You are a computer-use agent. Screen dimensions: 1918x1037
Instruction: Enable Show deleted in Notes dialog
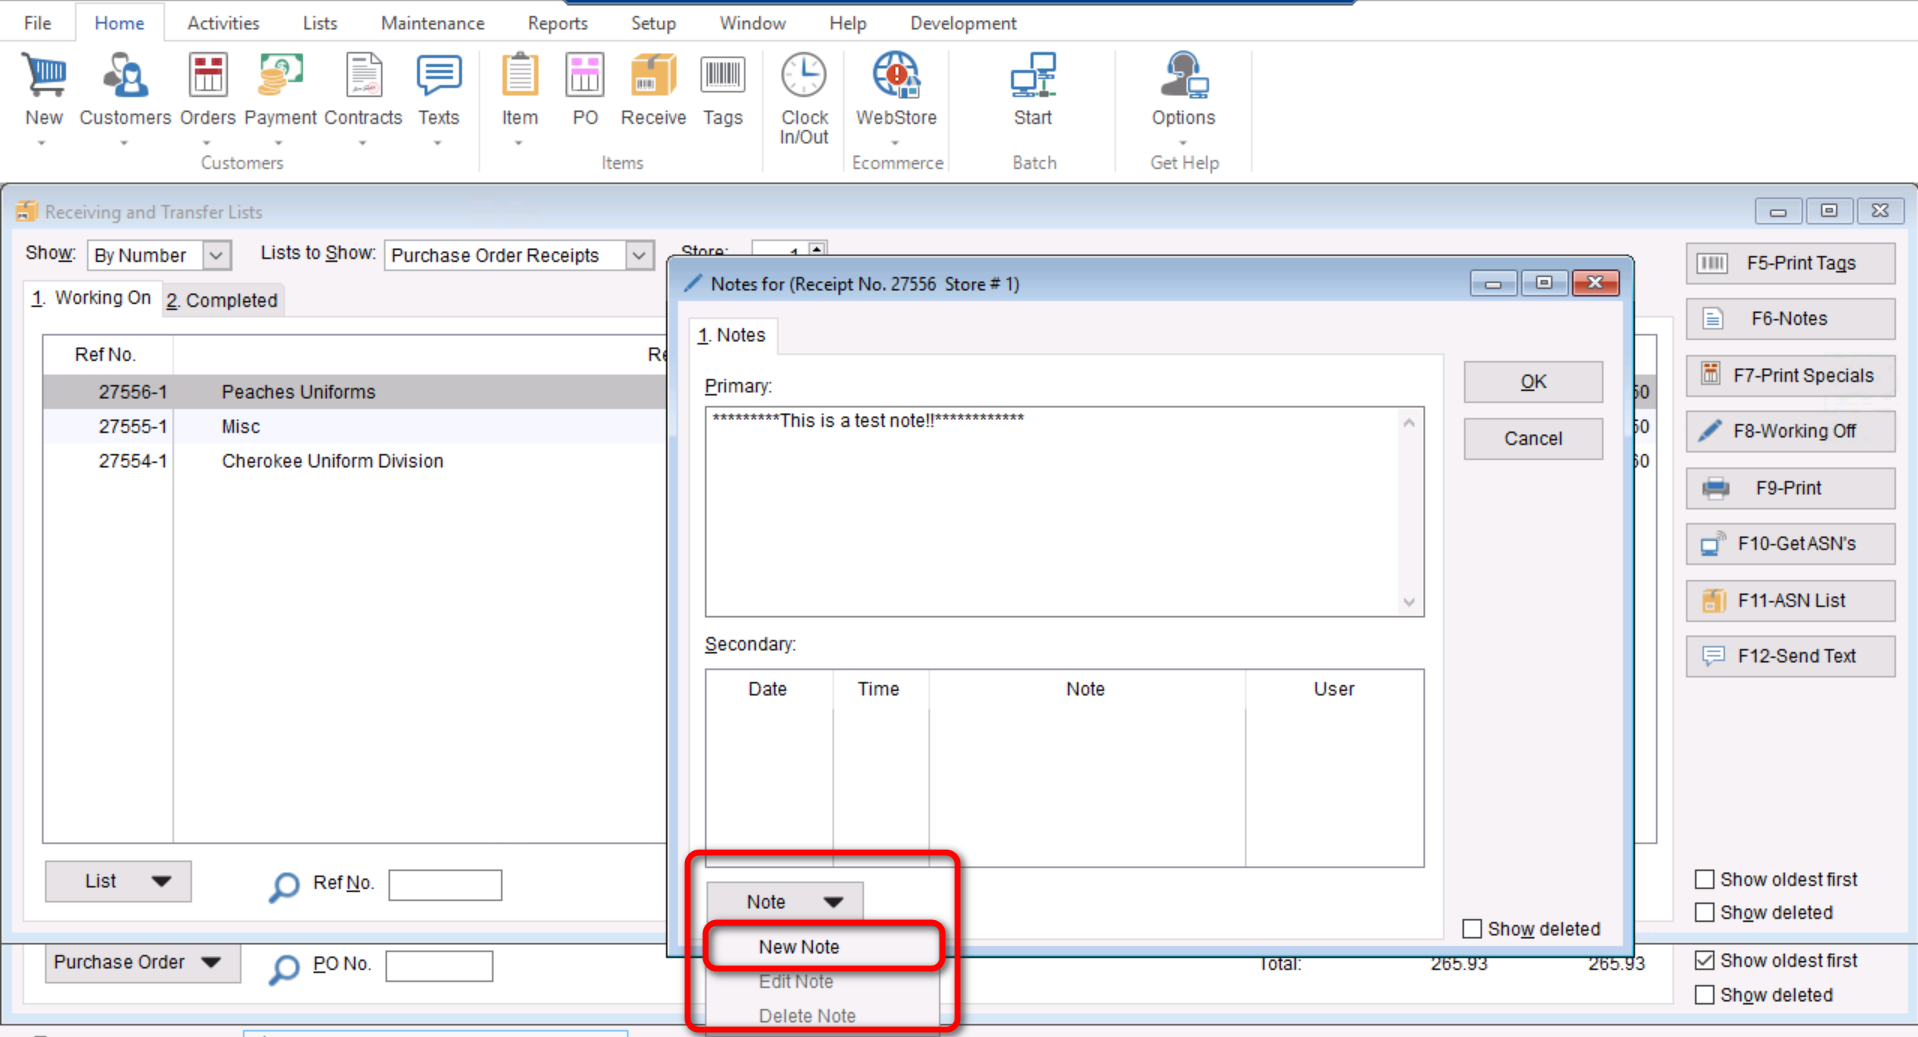click(x=1472, y=929)
